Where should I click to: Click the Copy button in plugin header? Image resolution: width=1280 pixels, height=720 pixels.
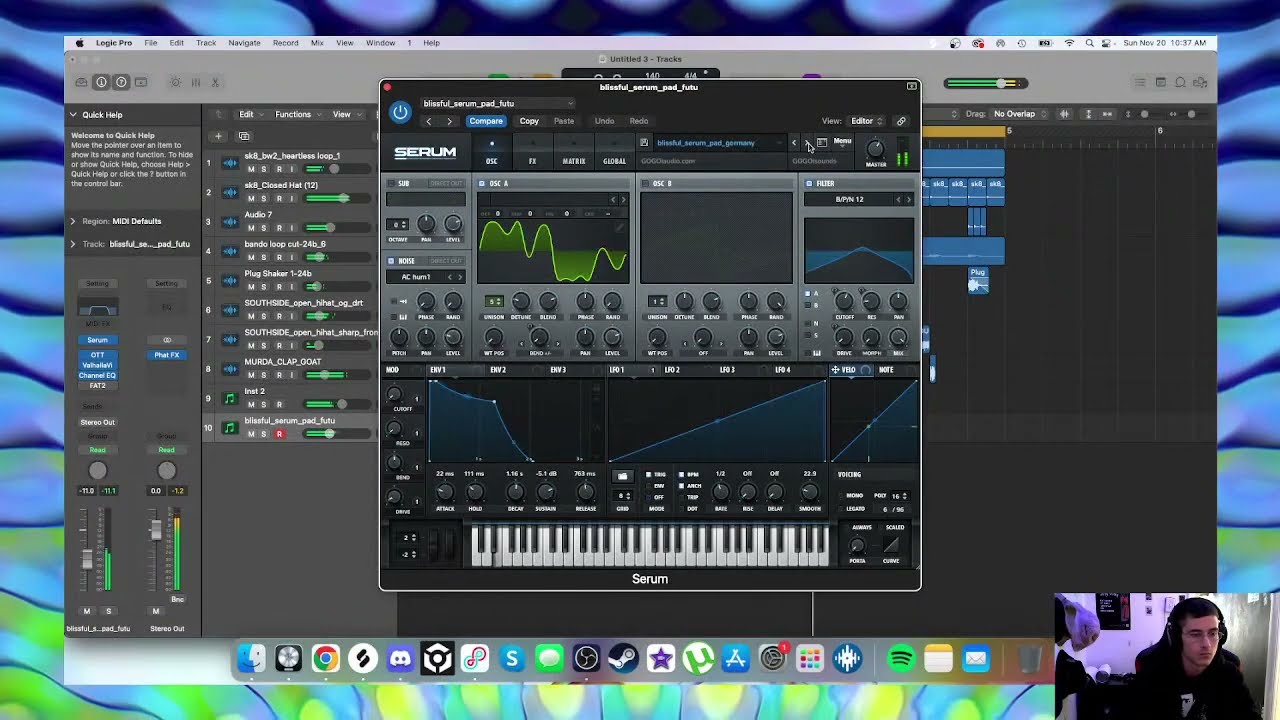pyautogui.click(x=529, y=121)
